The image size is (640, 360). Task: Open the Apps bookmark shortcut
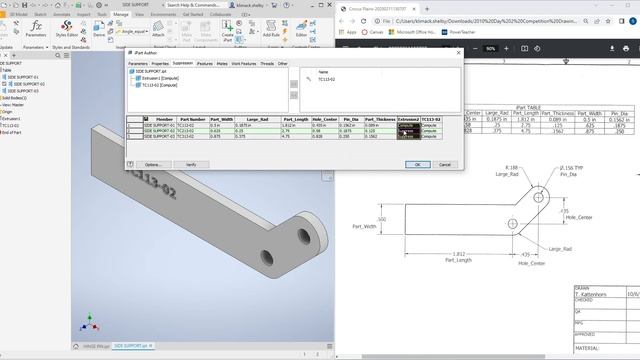coord(347,32)
